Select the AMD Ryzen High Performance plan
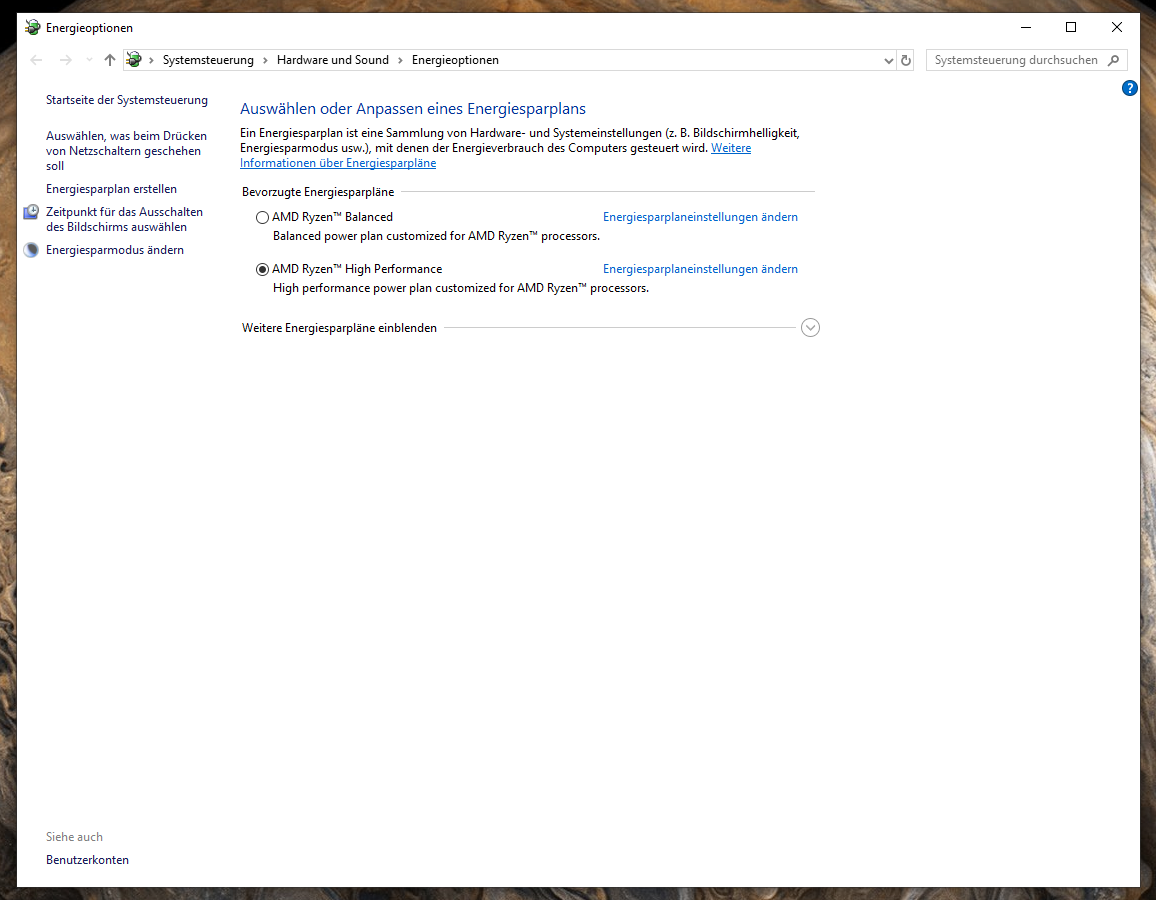This screenshot has height=900, width=1156. pyautogui.click(x=262, y=270)
